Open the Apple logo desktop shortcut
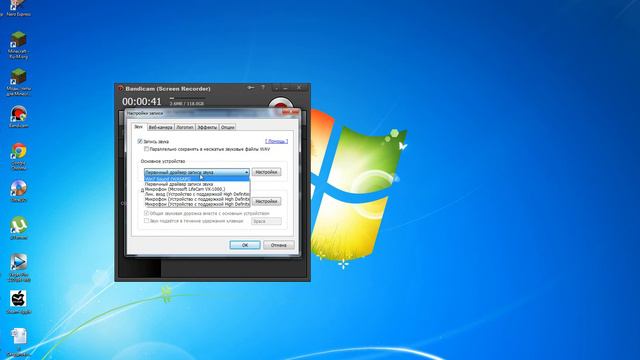640x360 pixels. coord(19,302)
